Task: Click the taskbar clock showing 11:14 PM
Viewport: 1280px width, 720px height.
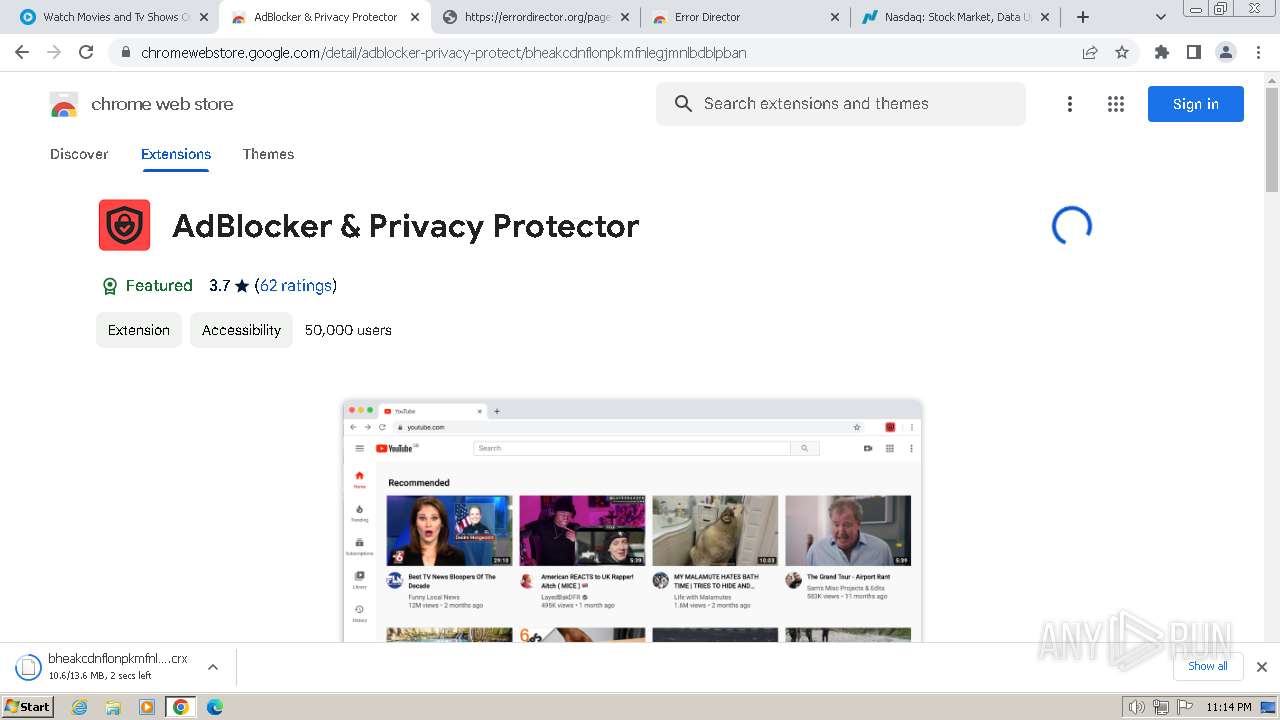Action: (x=1229, y=707)
